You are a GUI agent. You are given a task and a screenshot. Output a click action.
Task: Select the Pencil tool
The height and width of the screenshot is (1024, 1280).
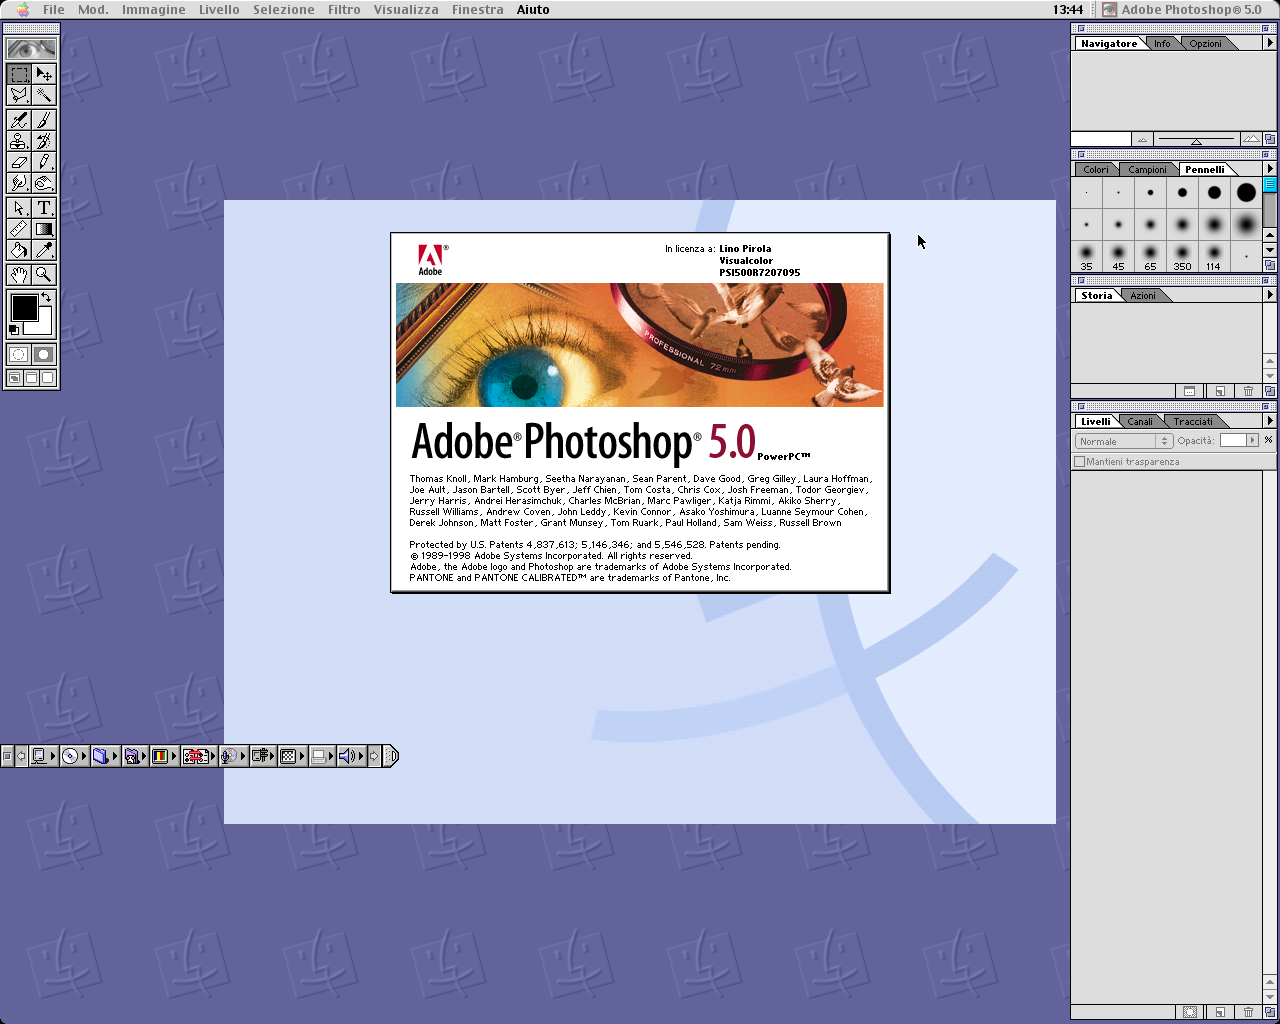(x=44, y=162)
